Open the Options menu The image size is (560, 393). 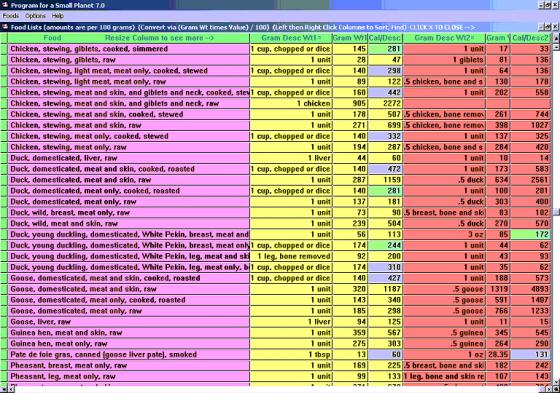point(35,16)
